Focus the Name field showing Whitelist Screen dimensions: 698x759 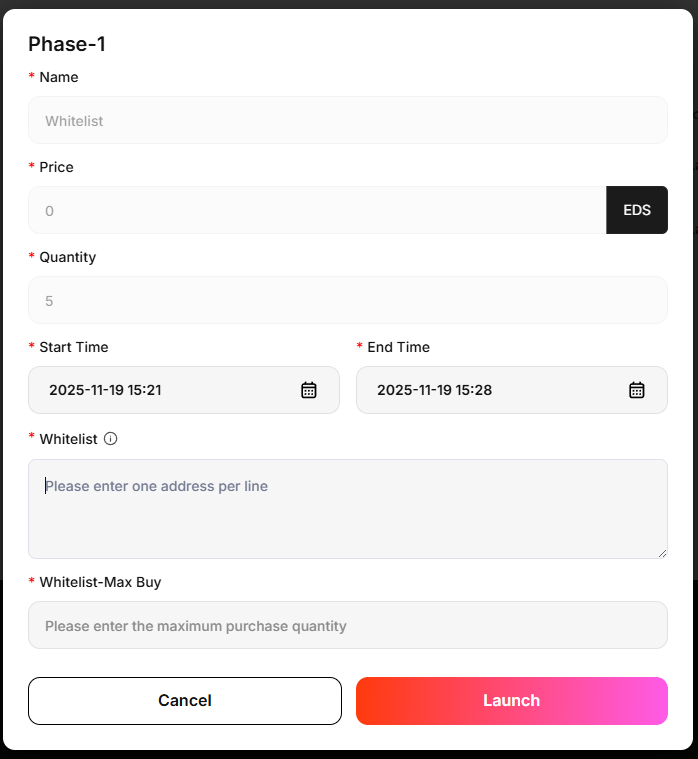coord(347,120)
